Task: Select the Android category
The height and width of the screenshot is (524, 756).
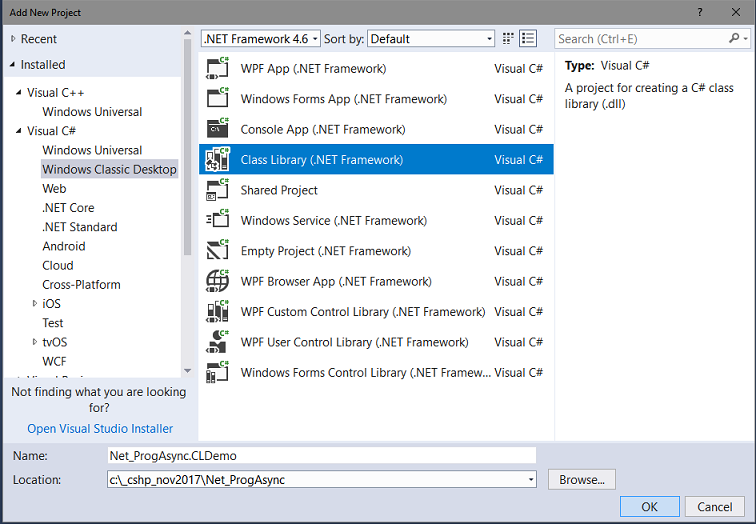Action: pyautogui.click(x=64, y=246)
